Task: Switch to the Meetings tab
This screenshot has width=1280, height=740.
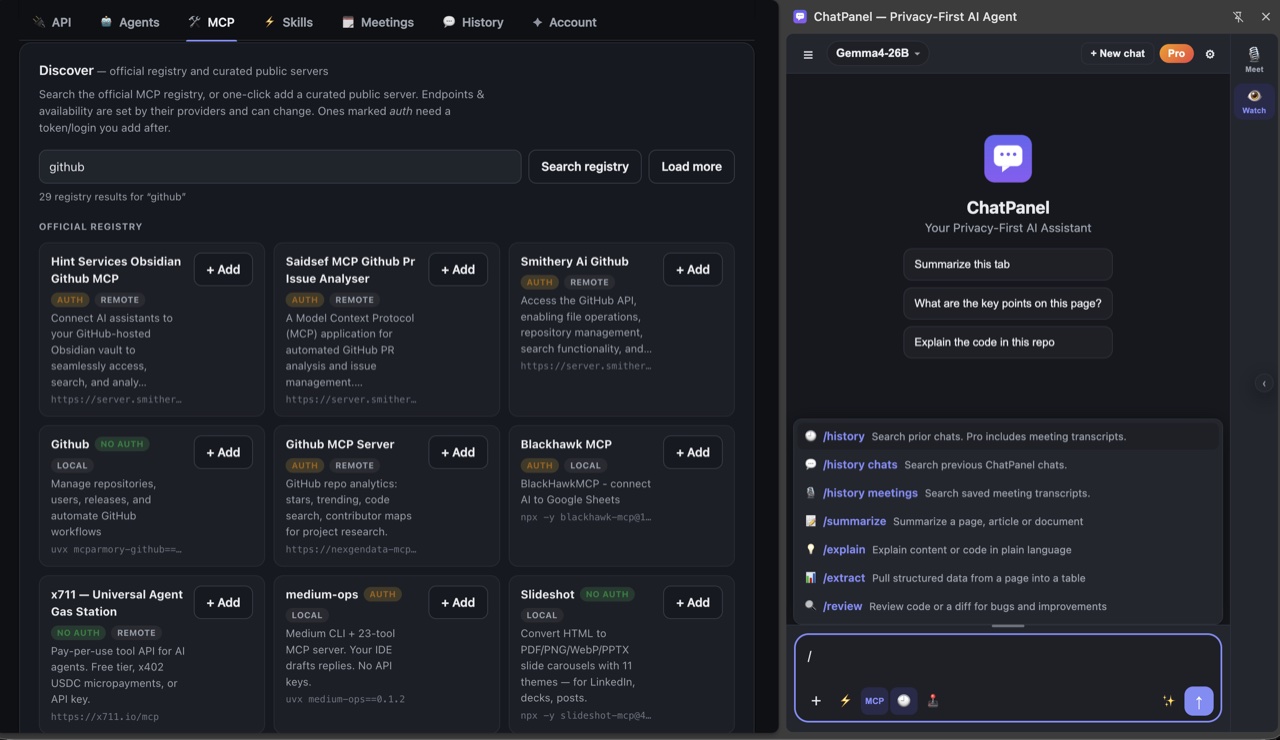Action: 378,22
